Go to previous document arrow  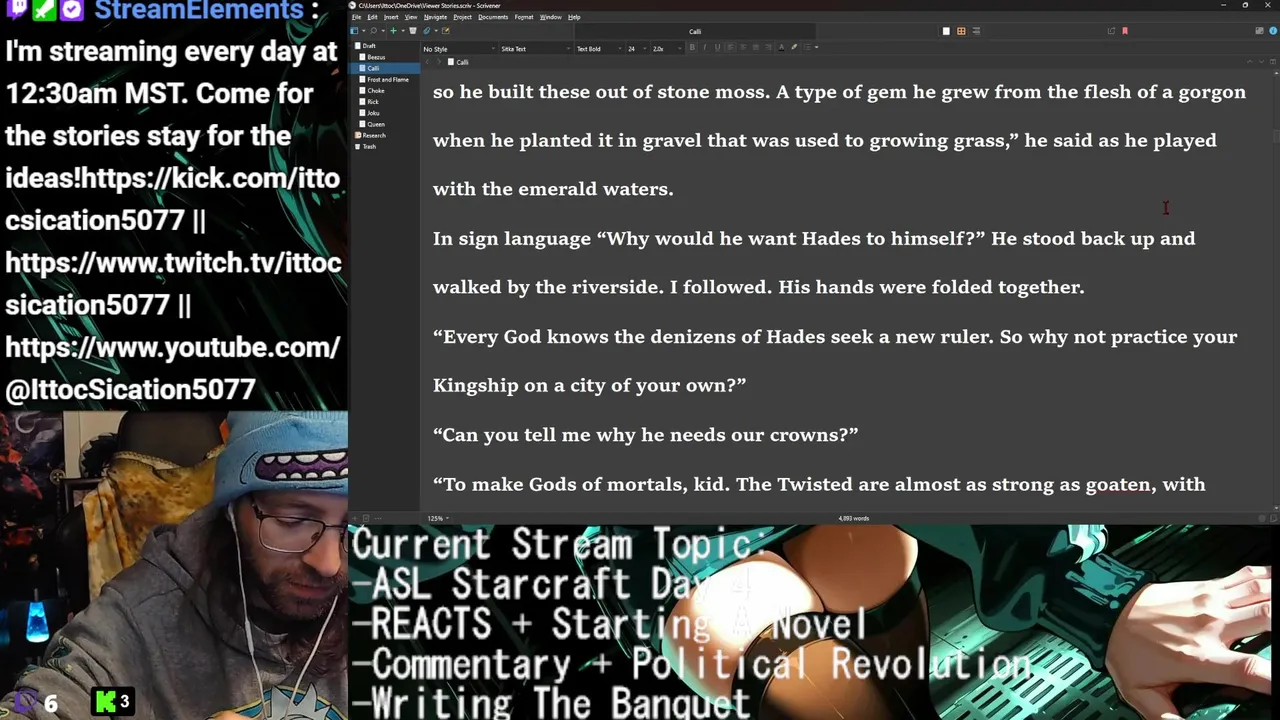1250,62
